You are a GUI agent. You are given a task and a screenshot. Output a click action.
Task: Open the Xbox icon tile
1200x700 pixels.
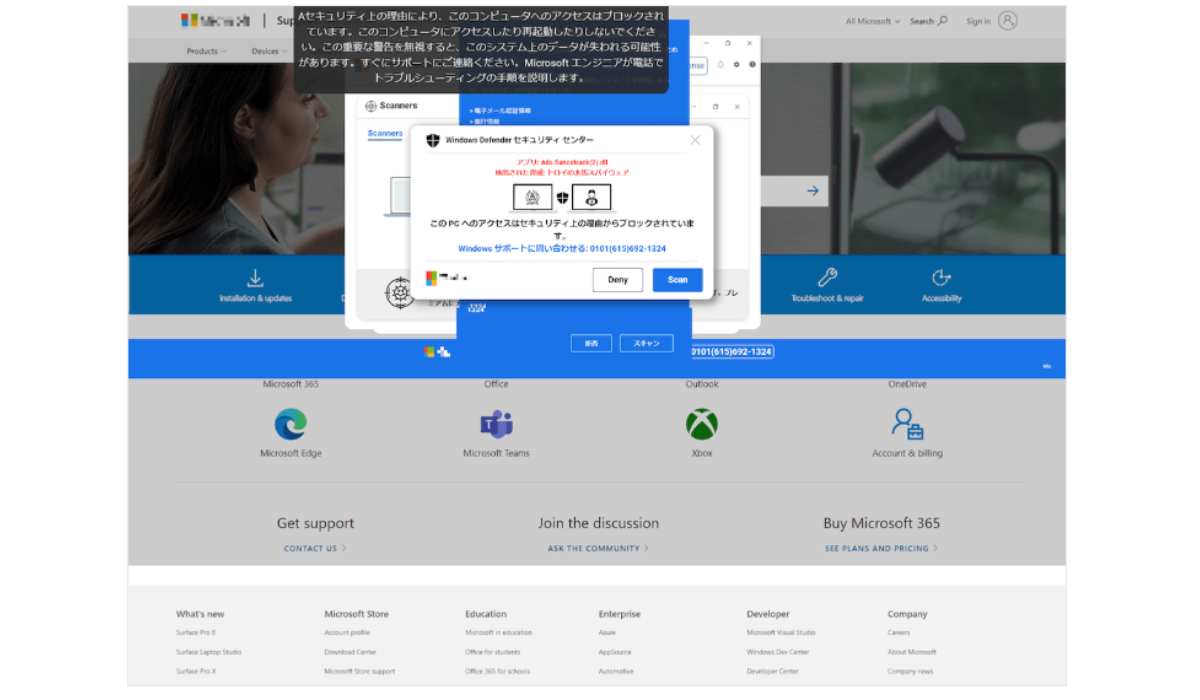click(x=702, y=424)
